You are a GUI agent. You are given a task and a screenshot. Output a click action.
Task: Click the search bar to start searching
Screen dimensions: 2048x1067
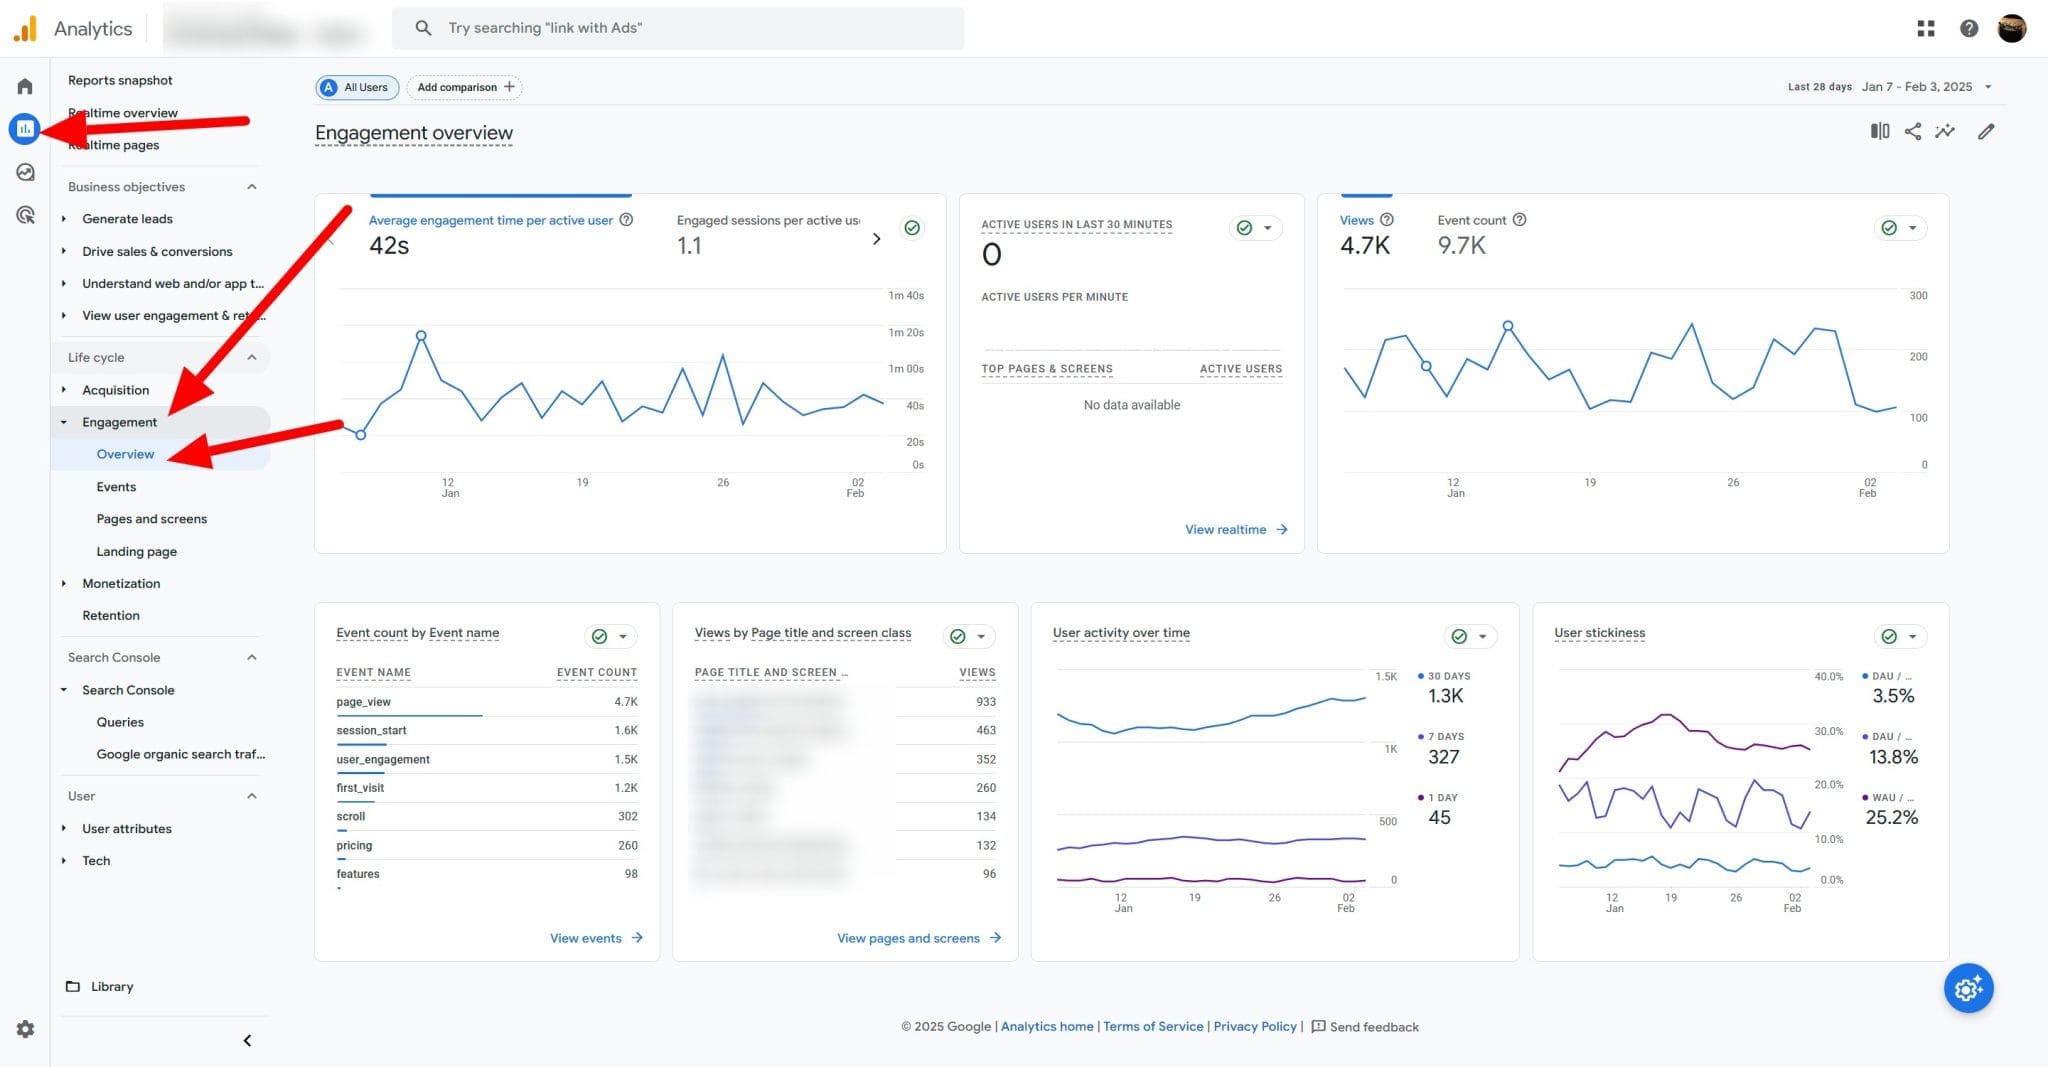click(x=679, y=28)
